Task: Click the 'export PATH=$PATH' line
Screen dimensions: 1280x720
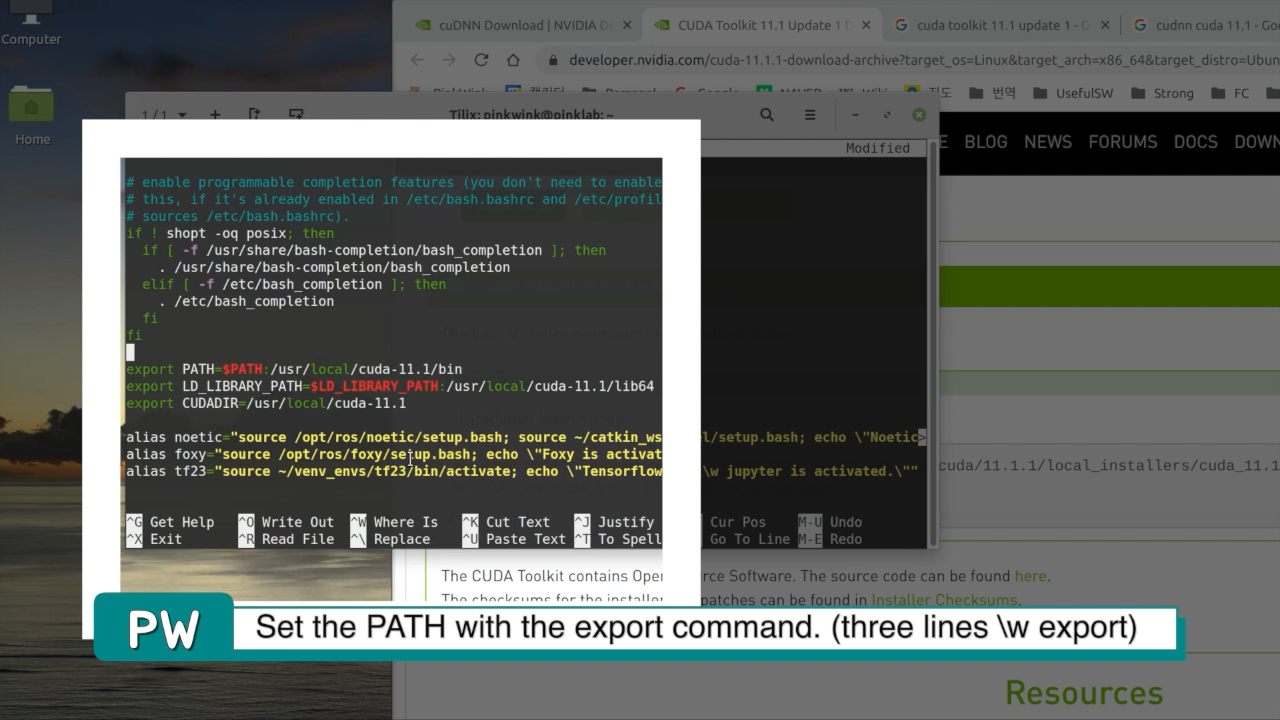Action: (x=294, y=369)
